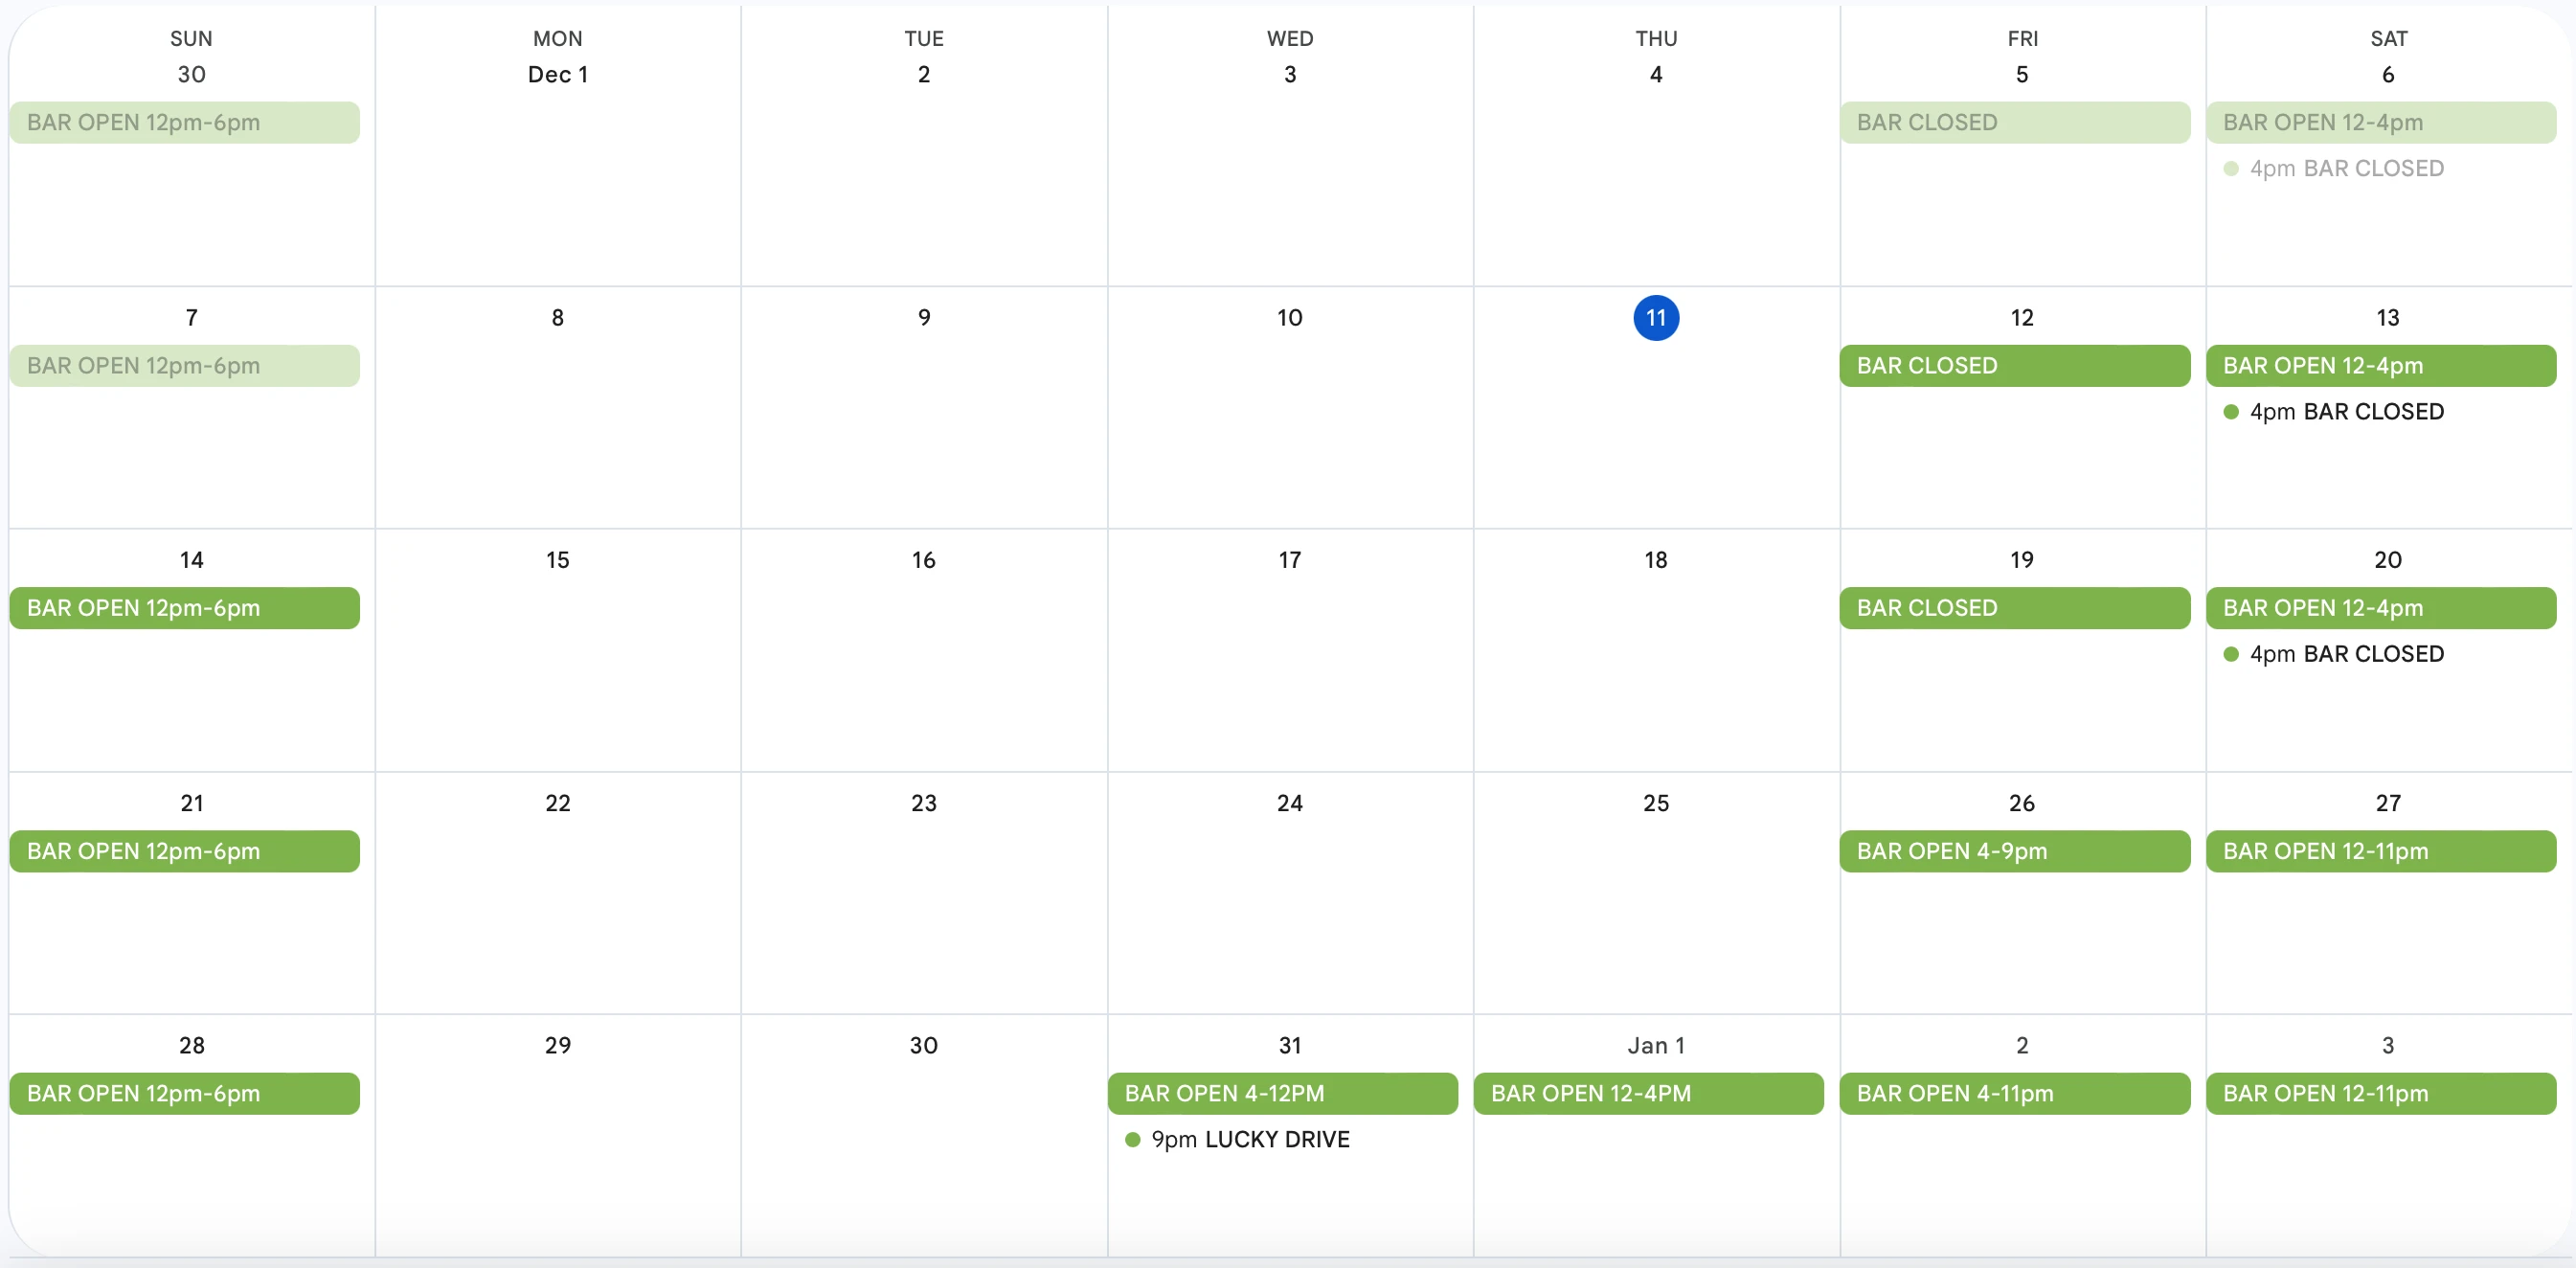Select the Dec 1 date label
The image size is (2576, 1268).
pos(557,75)
